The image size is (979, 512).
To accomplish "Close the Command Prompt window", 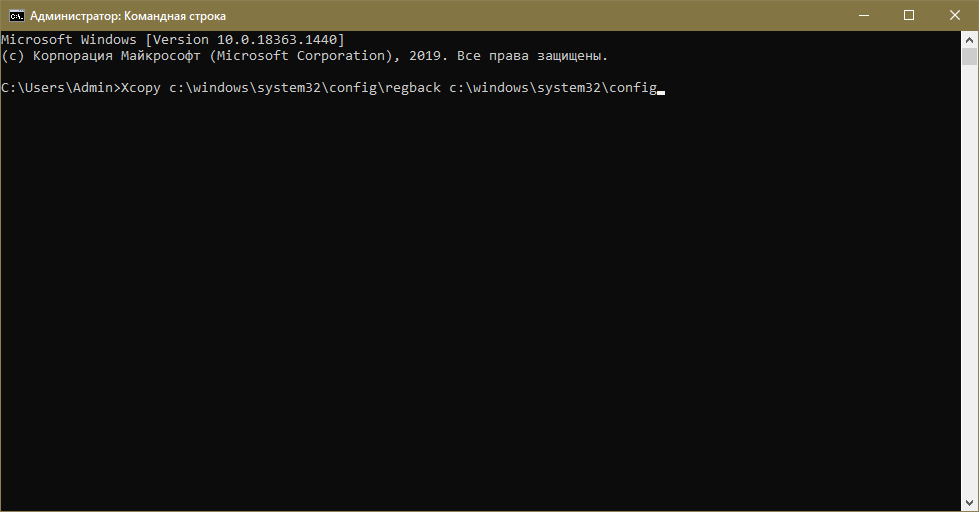I will [x=954, y=16].
